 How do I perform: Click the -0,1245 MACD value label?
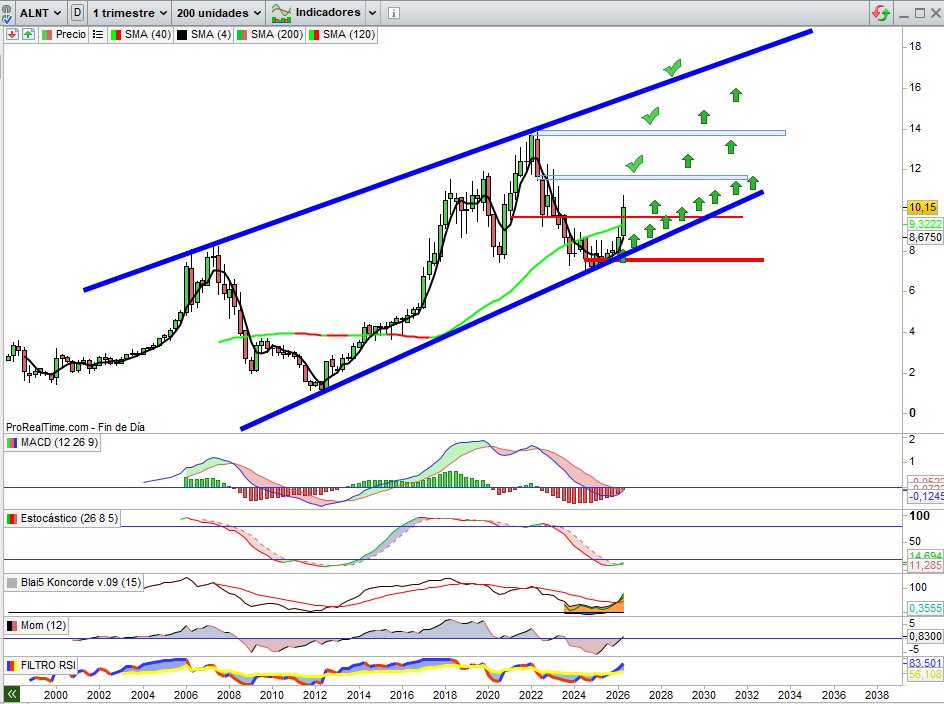925,496
